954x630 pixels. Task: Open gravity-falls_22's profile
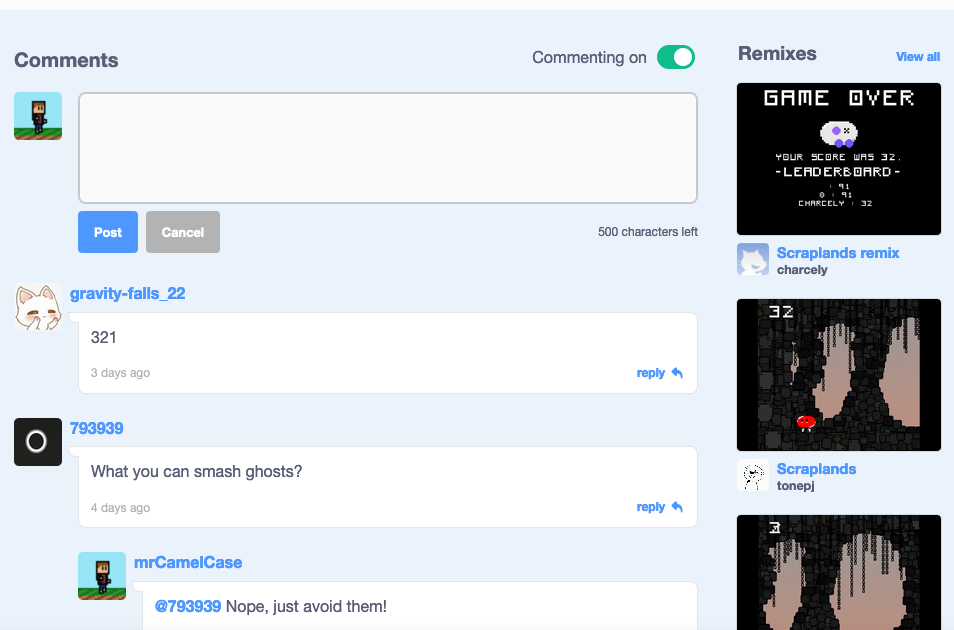coord(128,293)
